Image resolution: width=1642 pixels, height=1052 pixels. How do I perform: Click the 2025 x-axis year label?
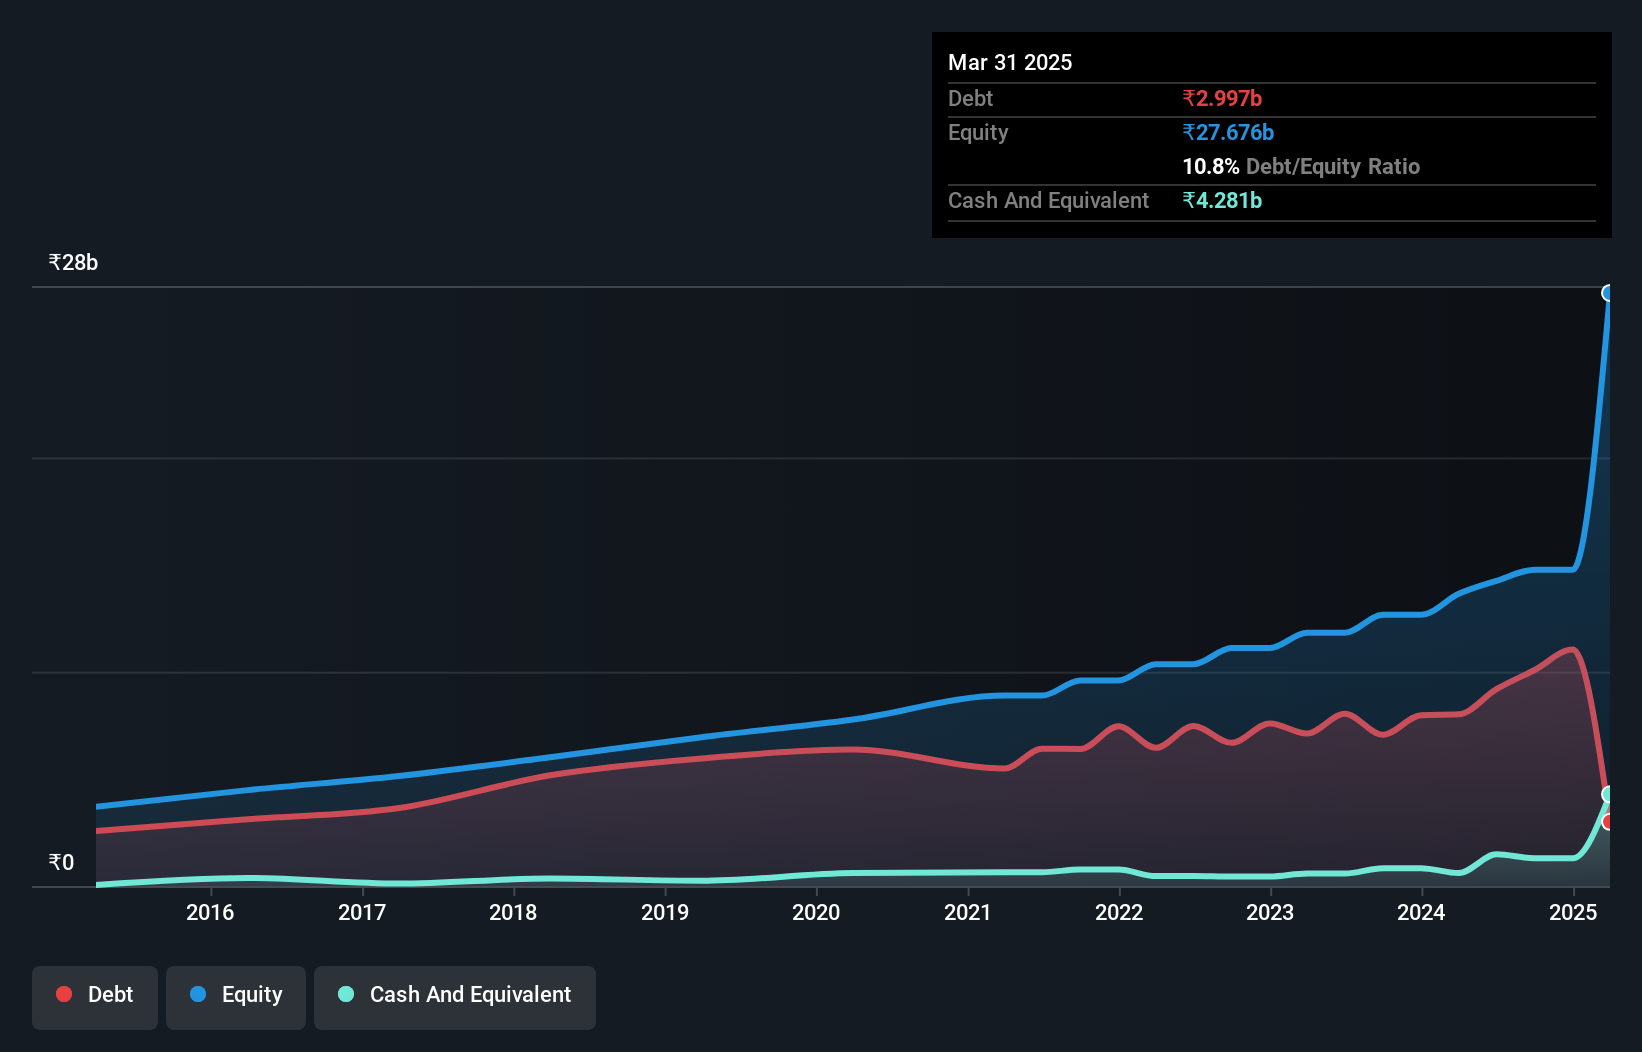point(1573,912)
